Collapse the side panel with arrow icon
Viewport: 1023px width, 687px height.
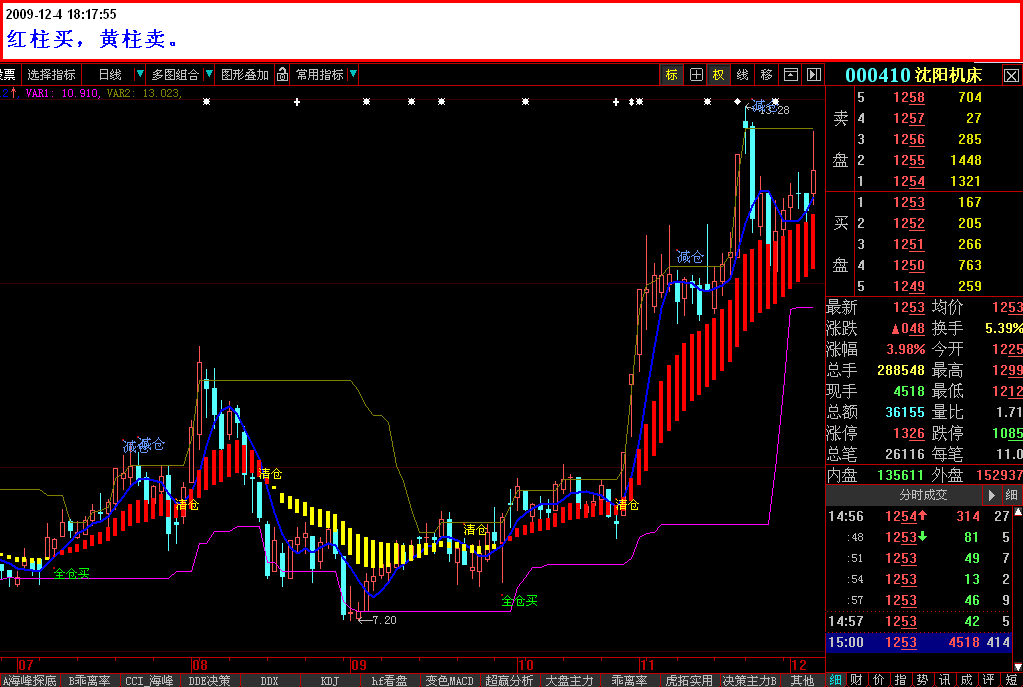point(814,75)
